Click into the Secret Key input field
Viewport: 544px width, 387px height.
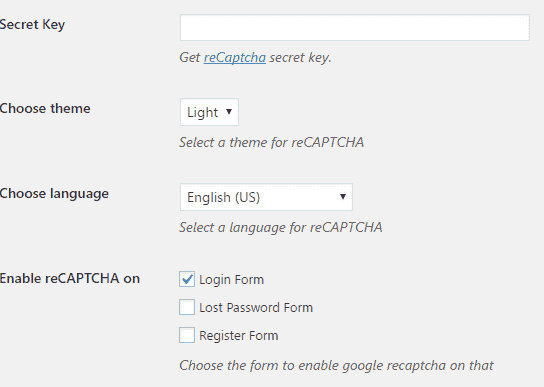click(x=355, y=27)
